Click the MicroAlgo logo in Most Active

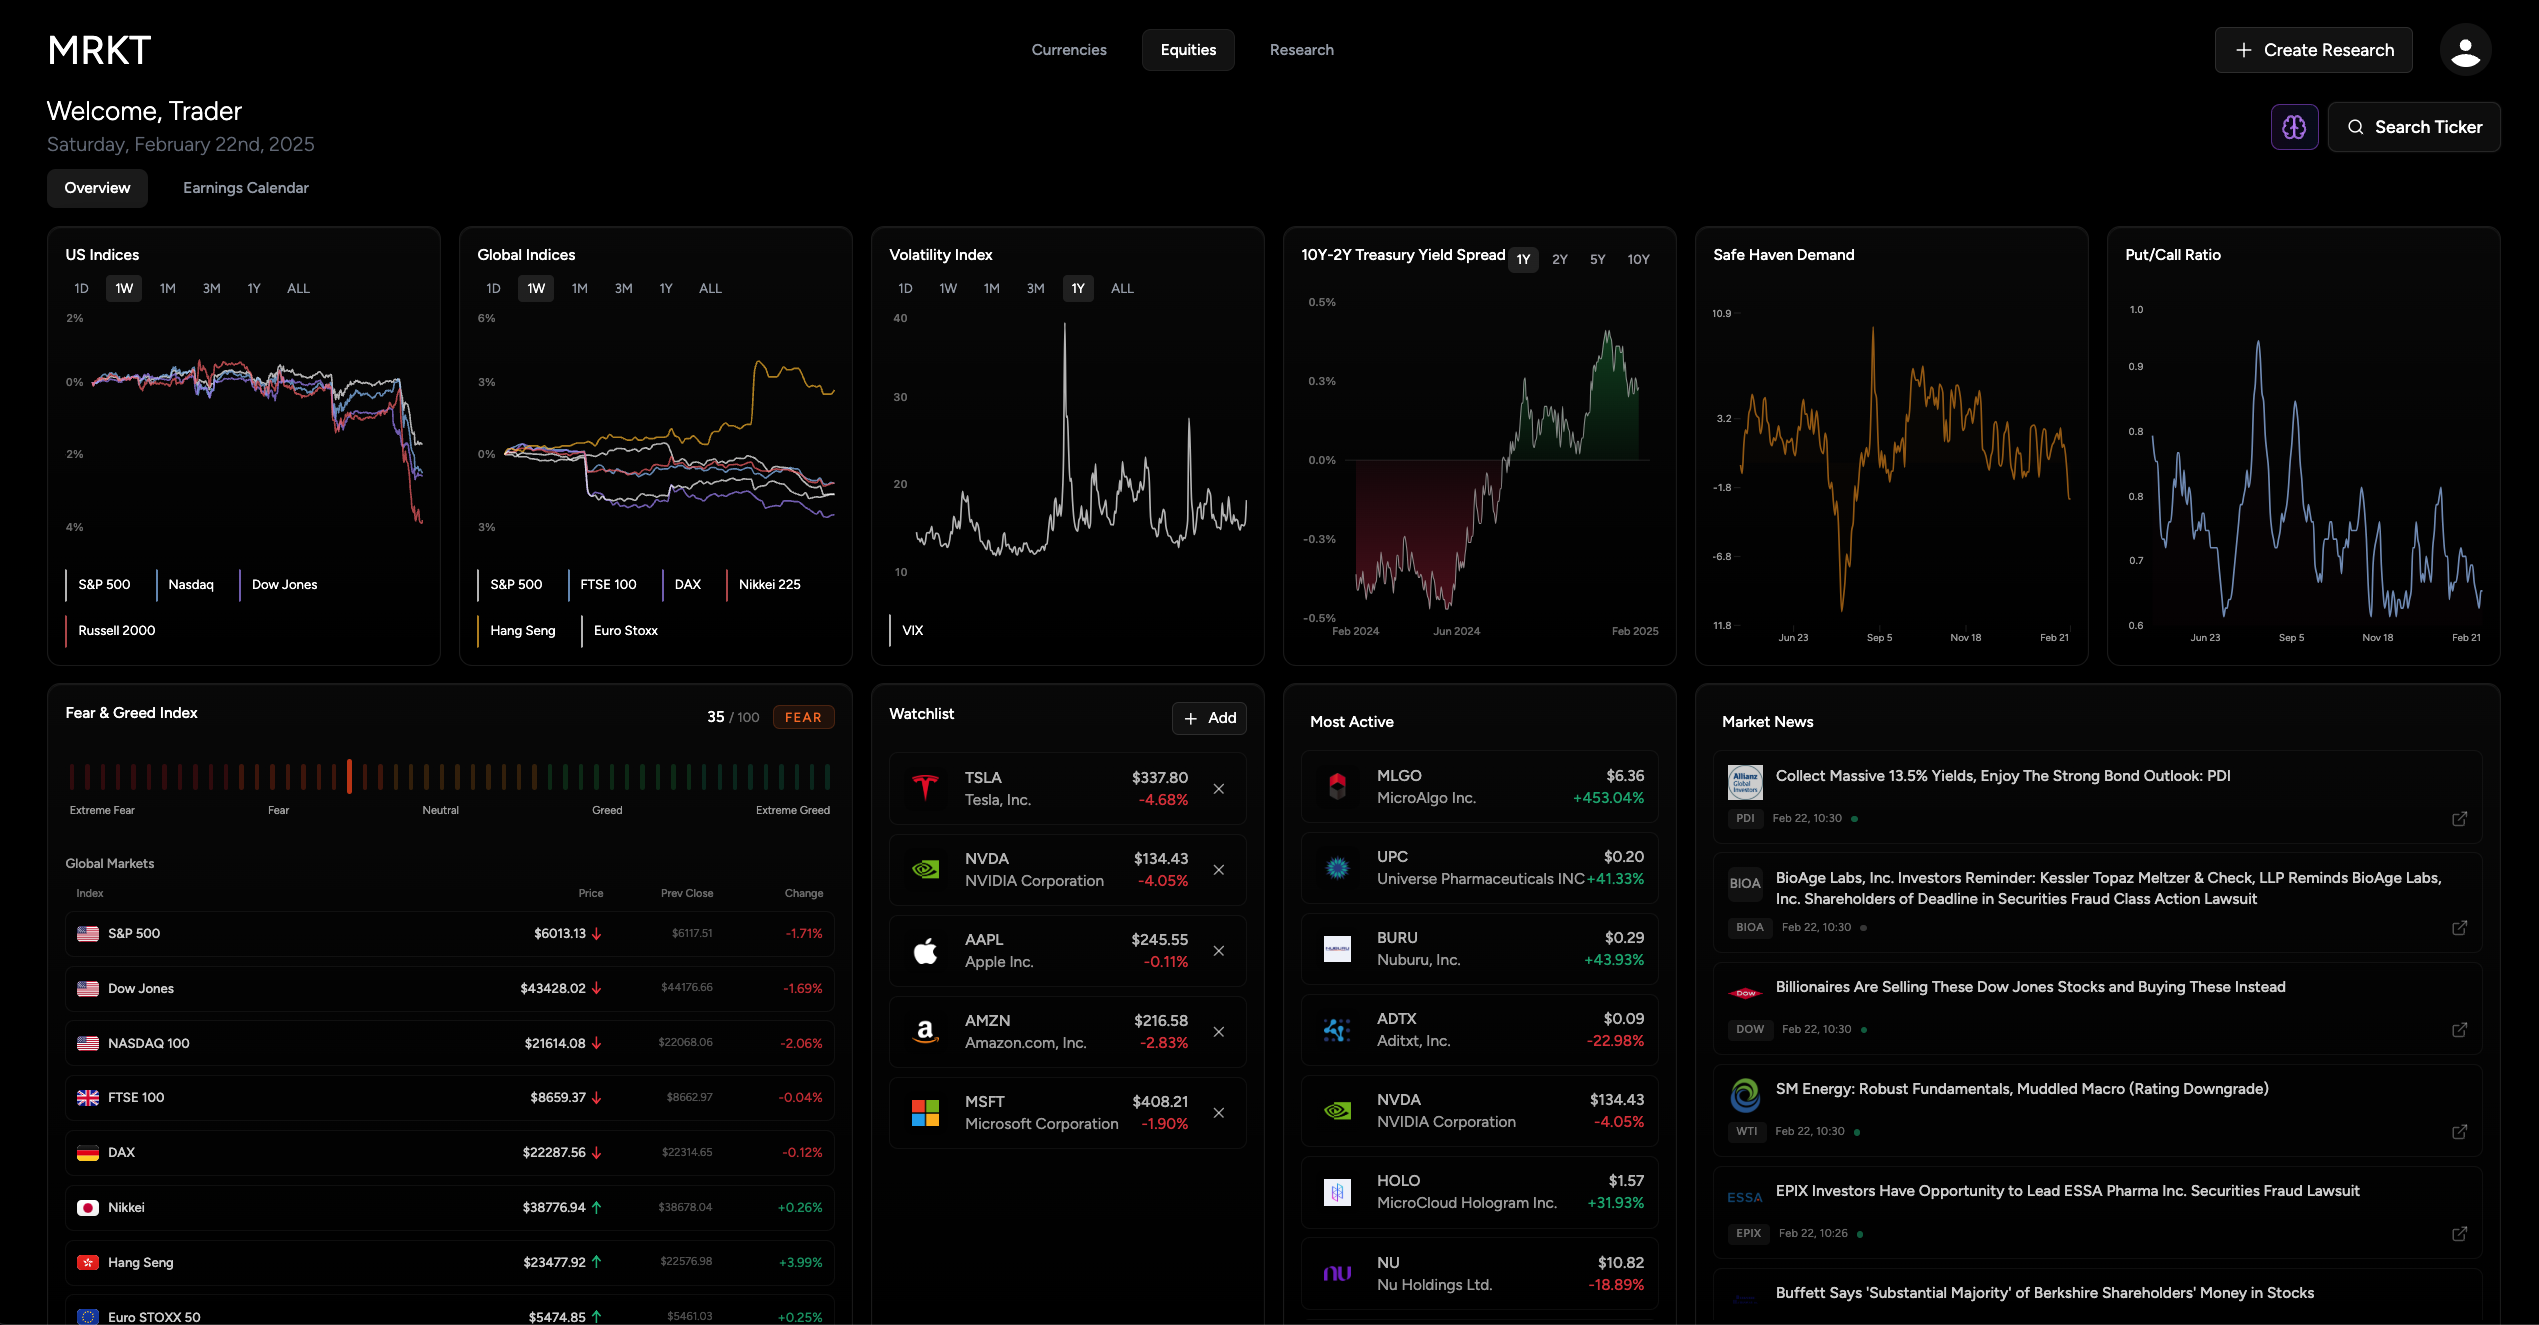(x=1337, y=787)
